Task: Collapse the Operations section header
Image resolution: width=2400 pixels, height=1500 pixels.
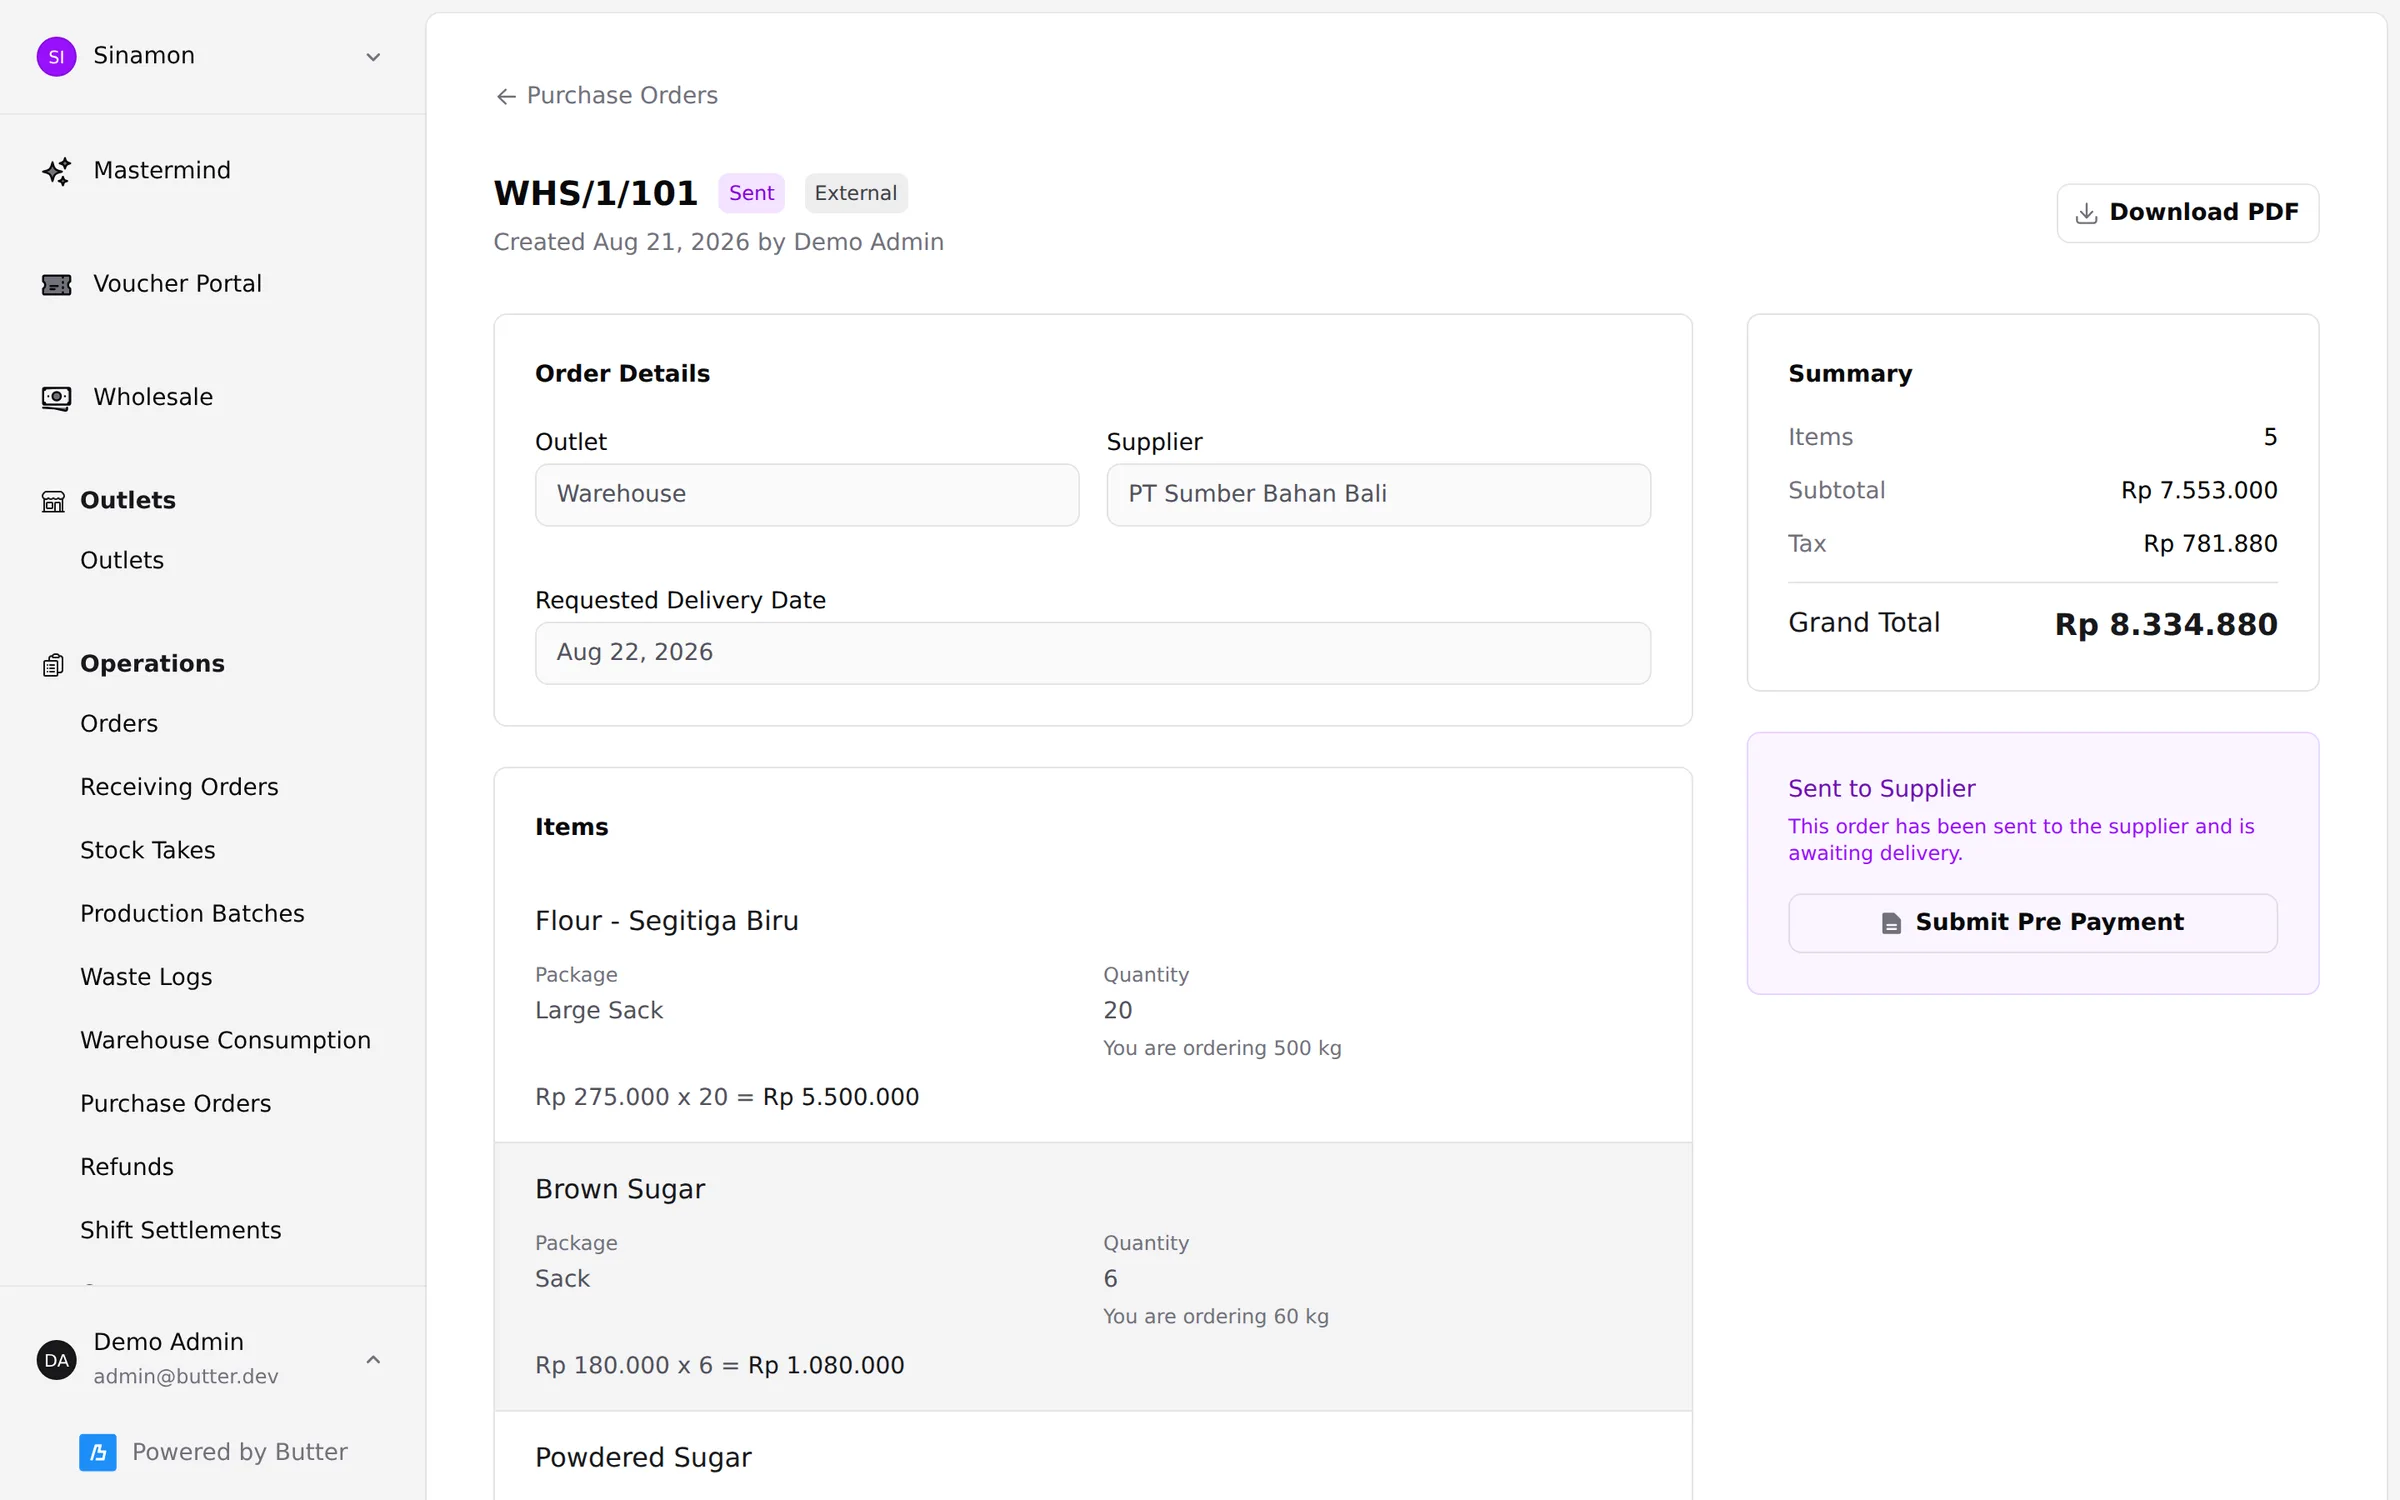Action: pyautogui.click(x=152, y=664)
